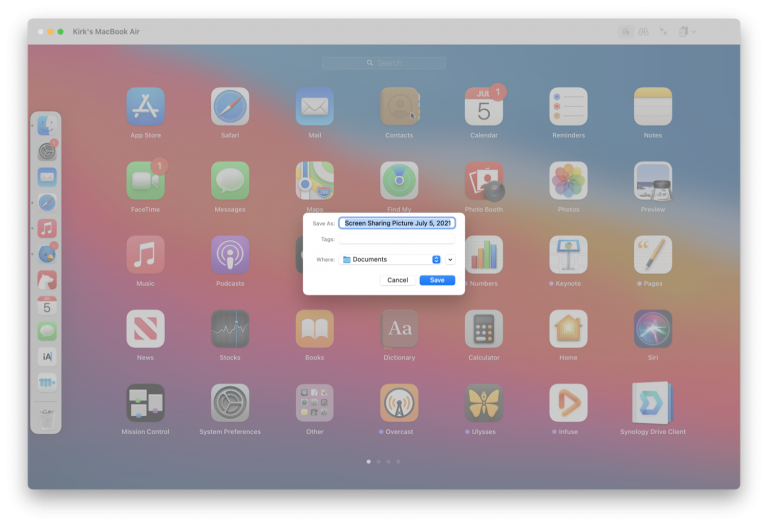Open Messages app in Launchpad
Viewport: 768px width, 526px height.
(x=230, y=181)
